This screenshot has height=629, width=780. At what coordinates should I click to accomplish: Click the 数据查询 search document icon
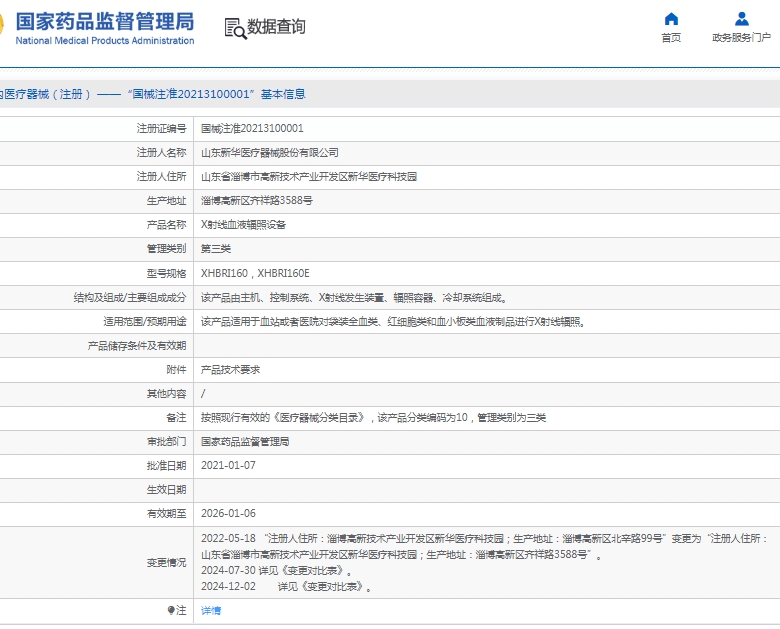tap(235, 28)
